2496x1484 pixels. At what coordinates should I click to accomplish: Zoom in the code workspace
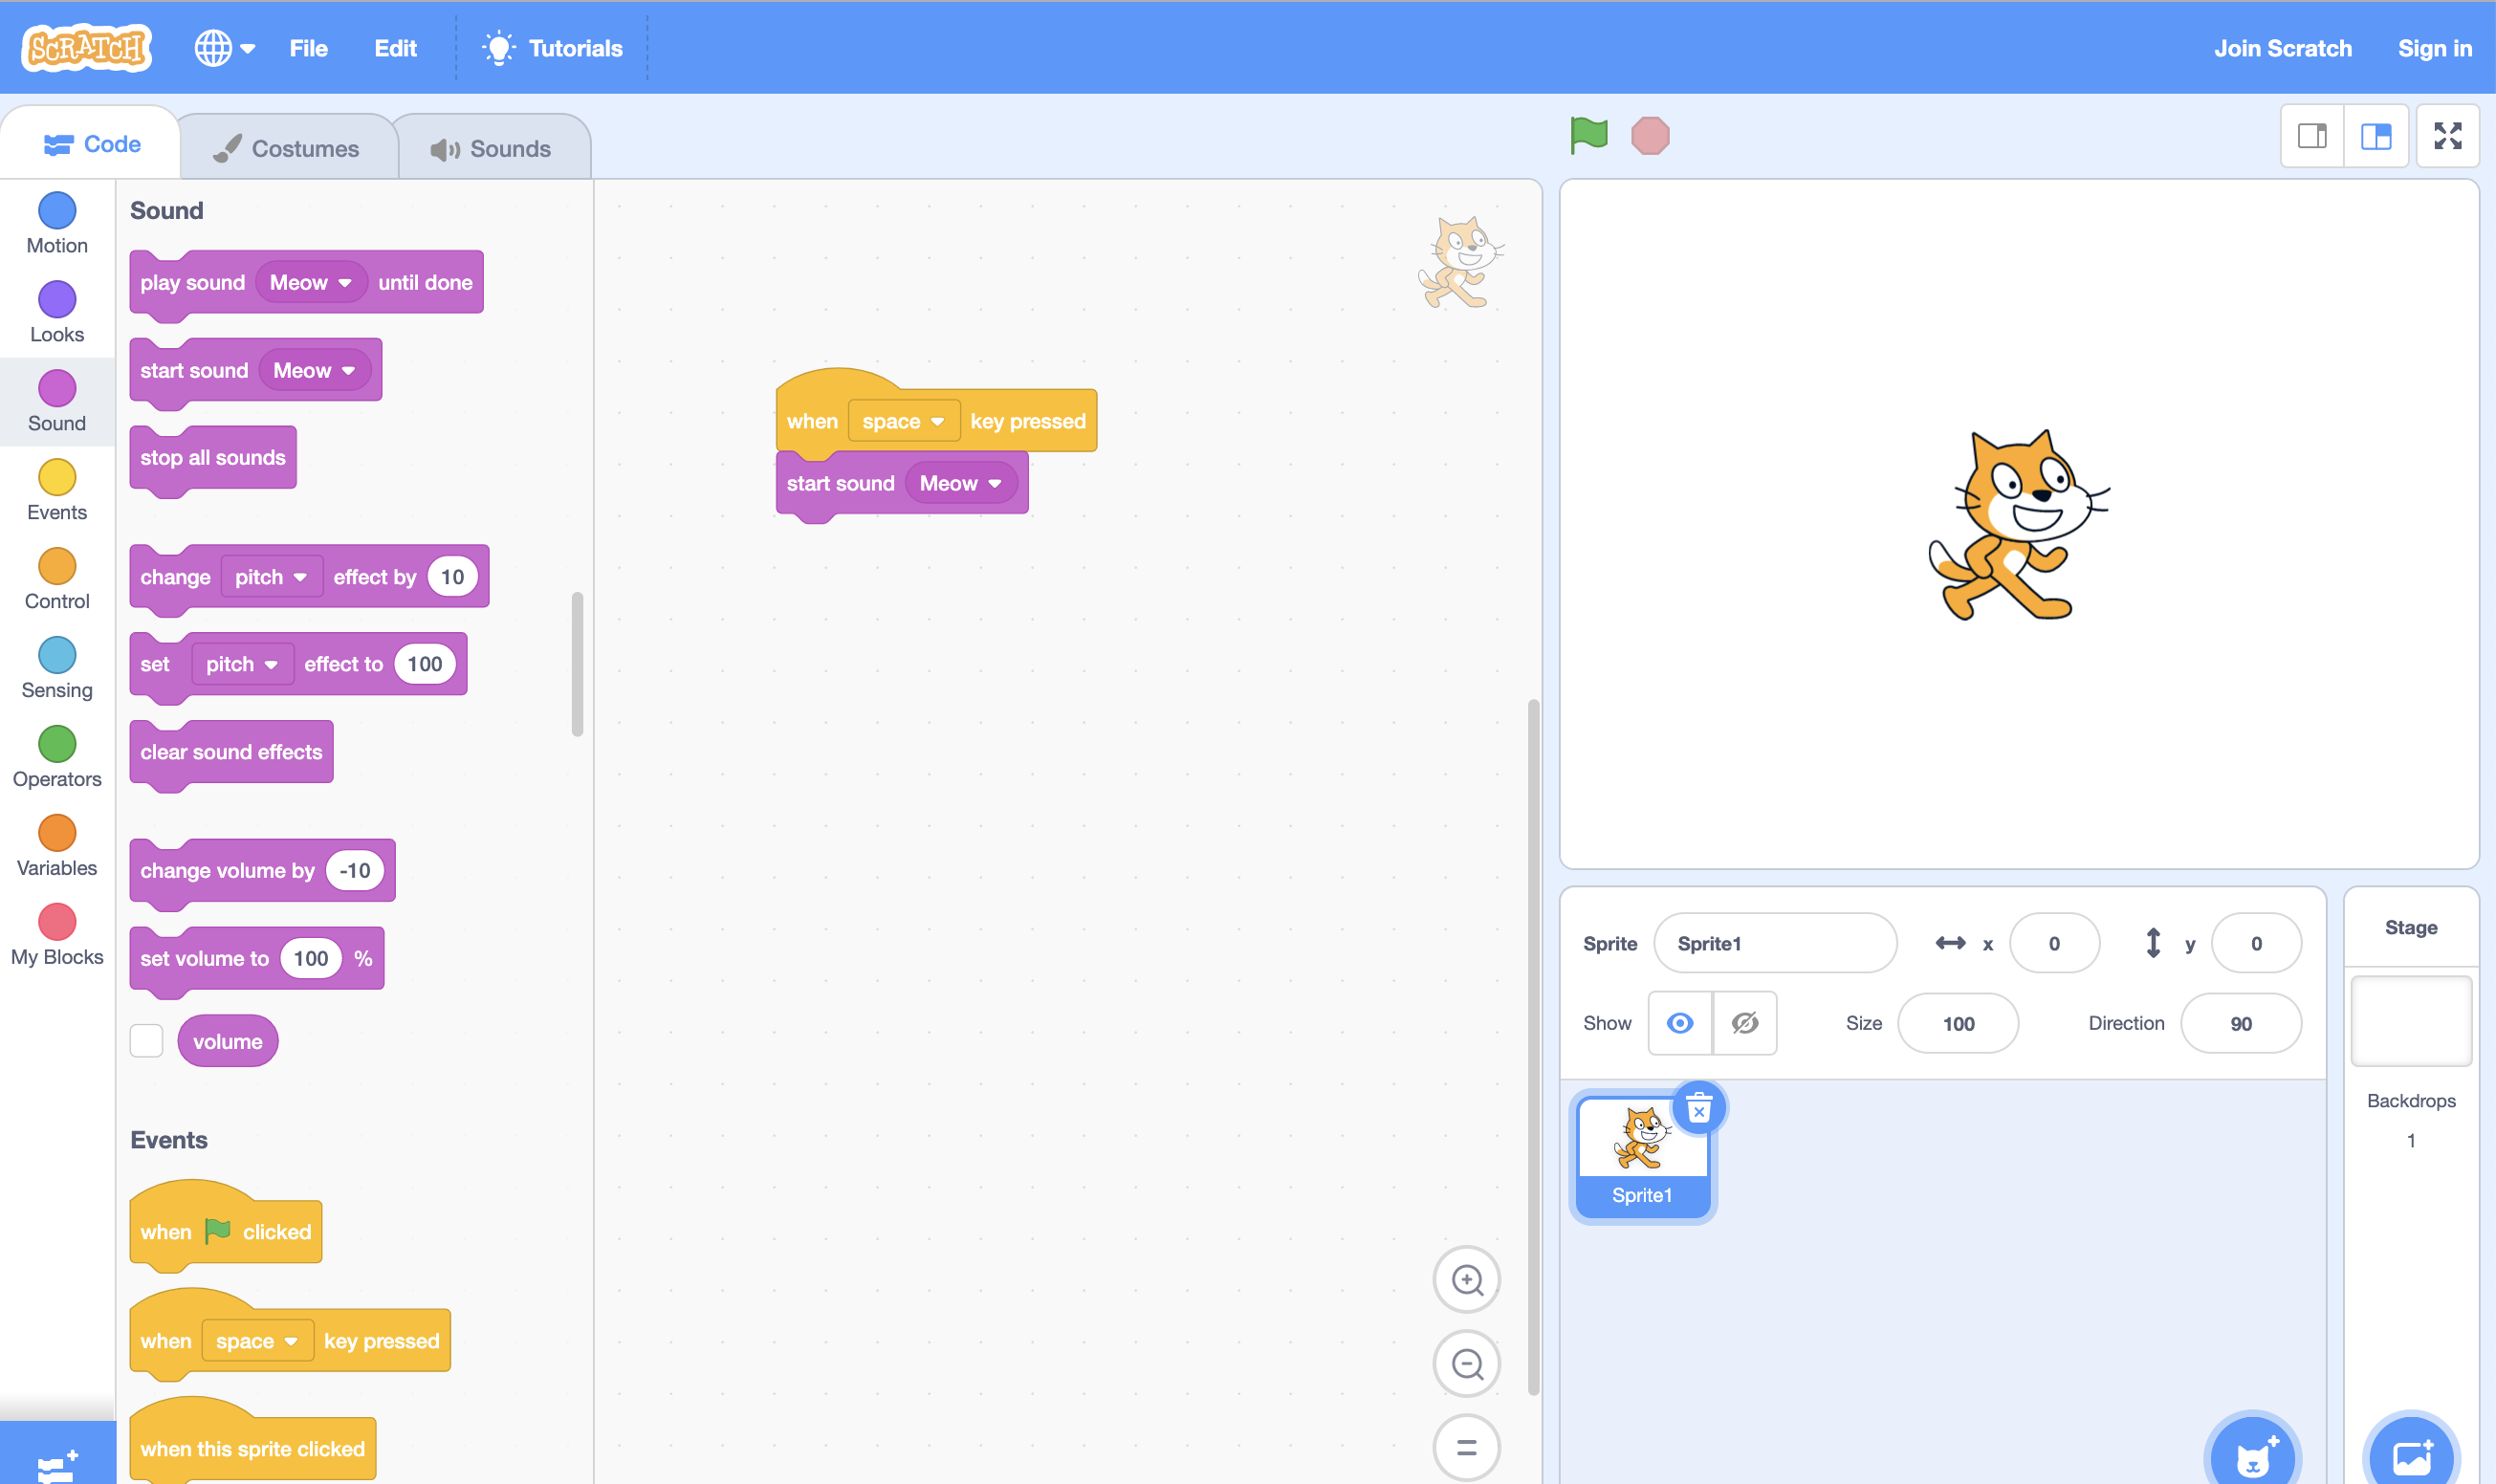[x=1467, y=1280]
